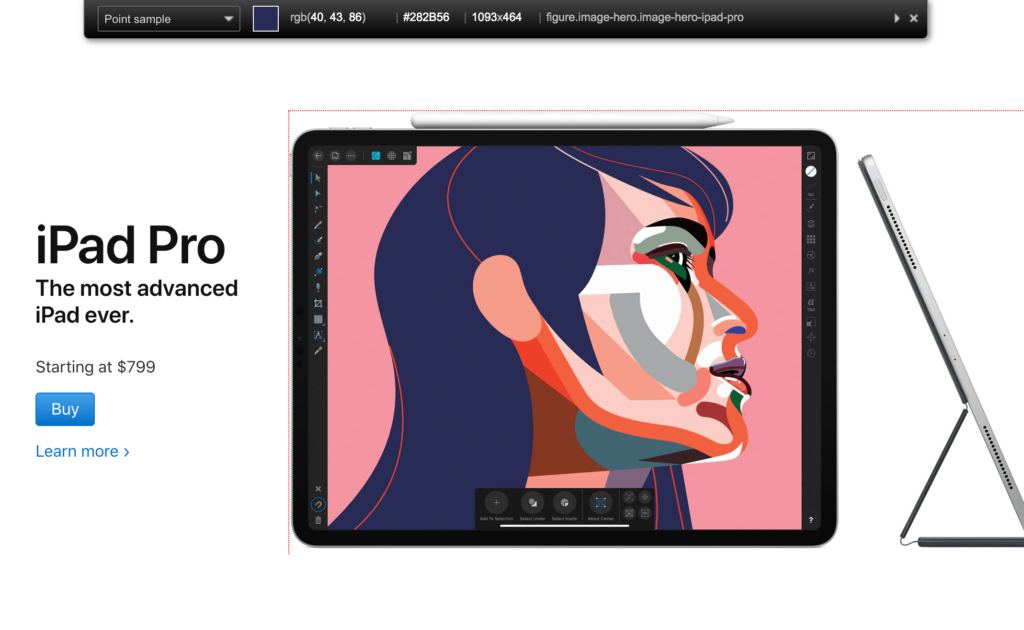The width and height of the screenshot is (1024, 630).
Task: Toggle the About Center transform option
Action: click(x=601, y=503)
